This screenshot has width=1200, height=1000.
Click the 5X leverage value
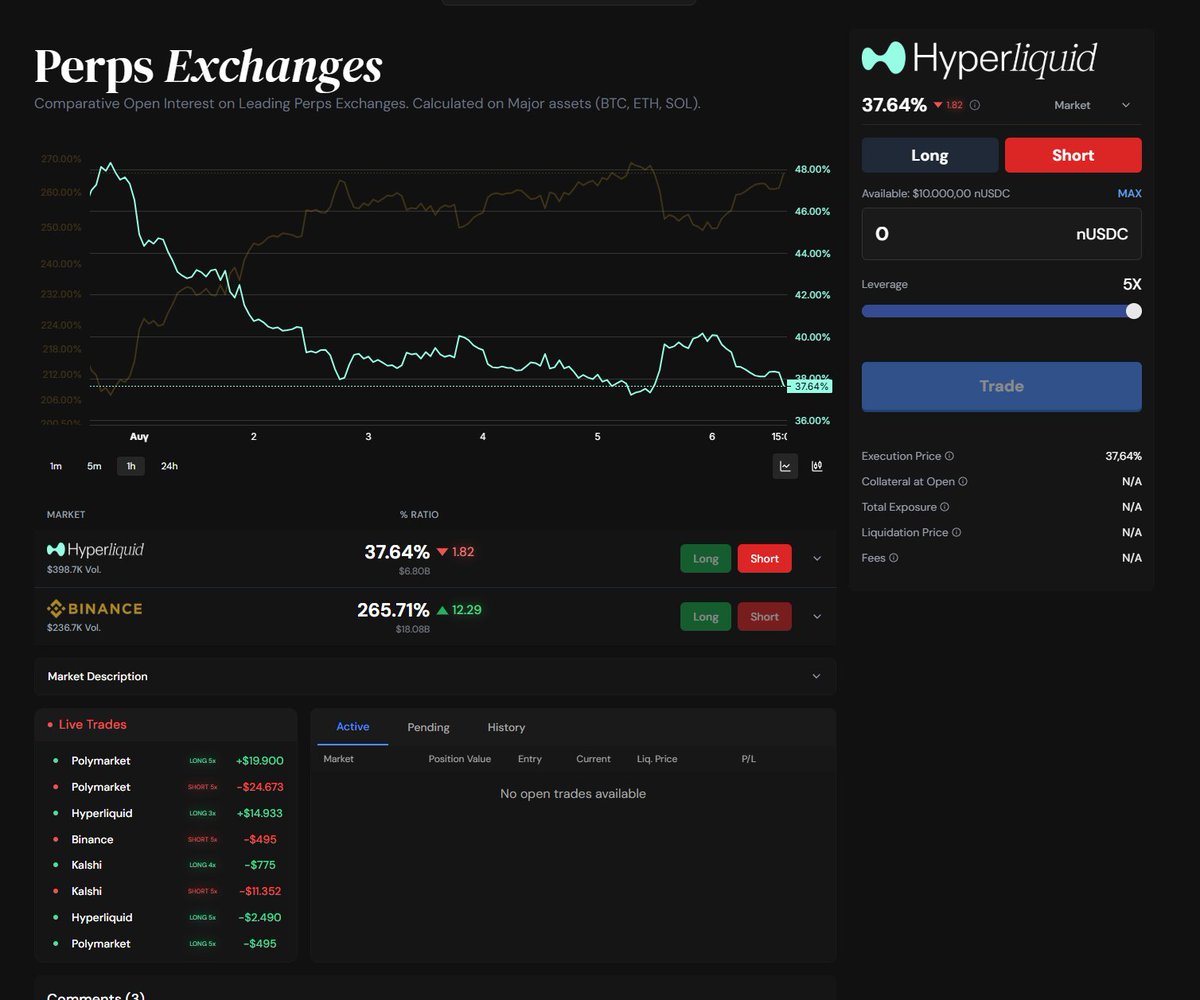pyautogui.click(x=1132, y=285)
